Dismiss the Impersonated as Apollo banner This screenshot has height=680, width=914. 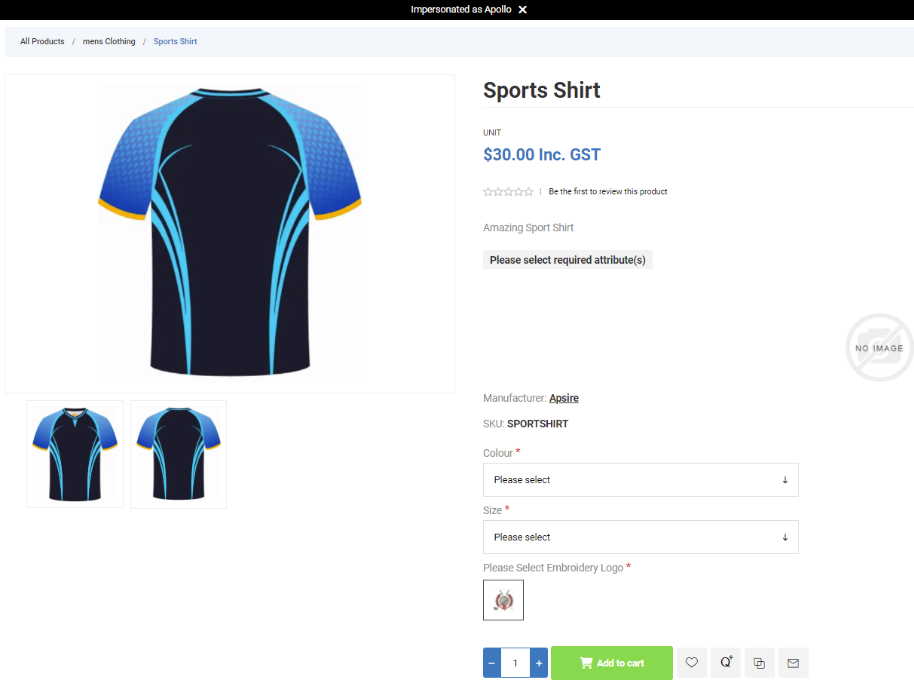(x=524, y=10)
